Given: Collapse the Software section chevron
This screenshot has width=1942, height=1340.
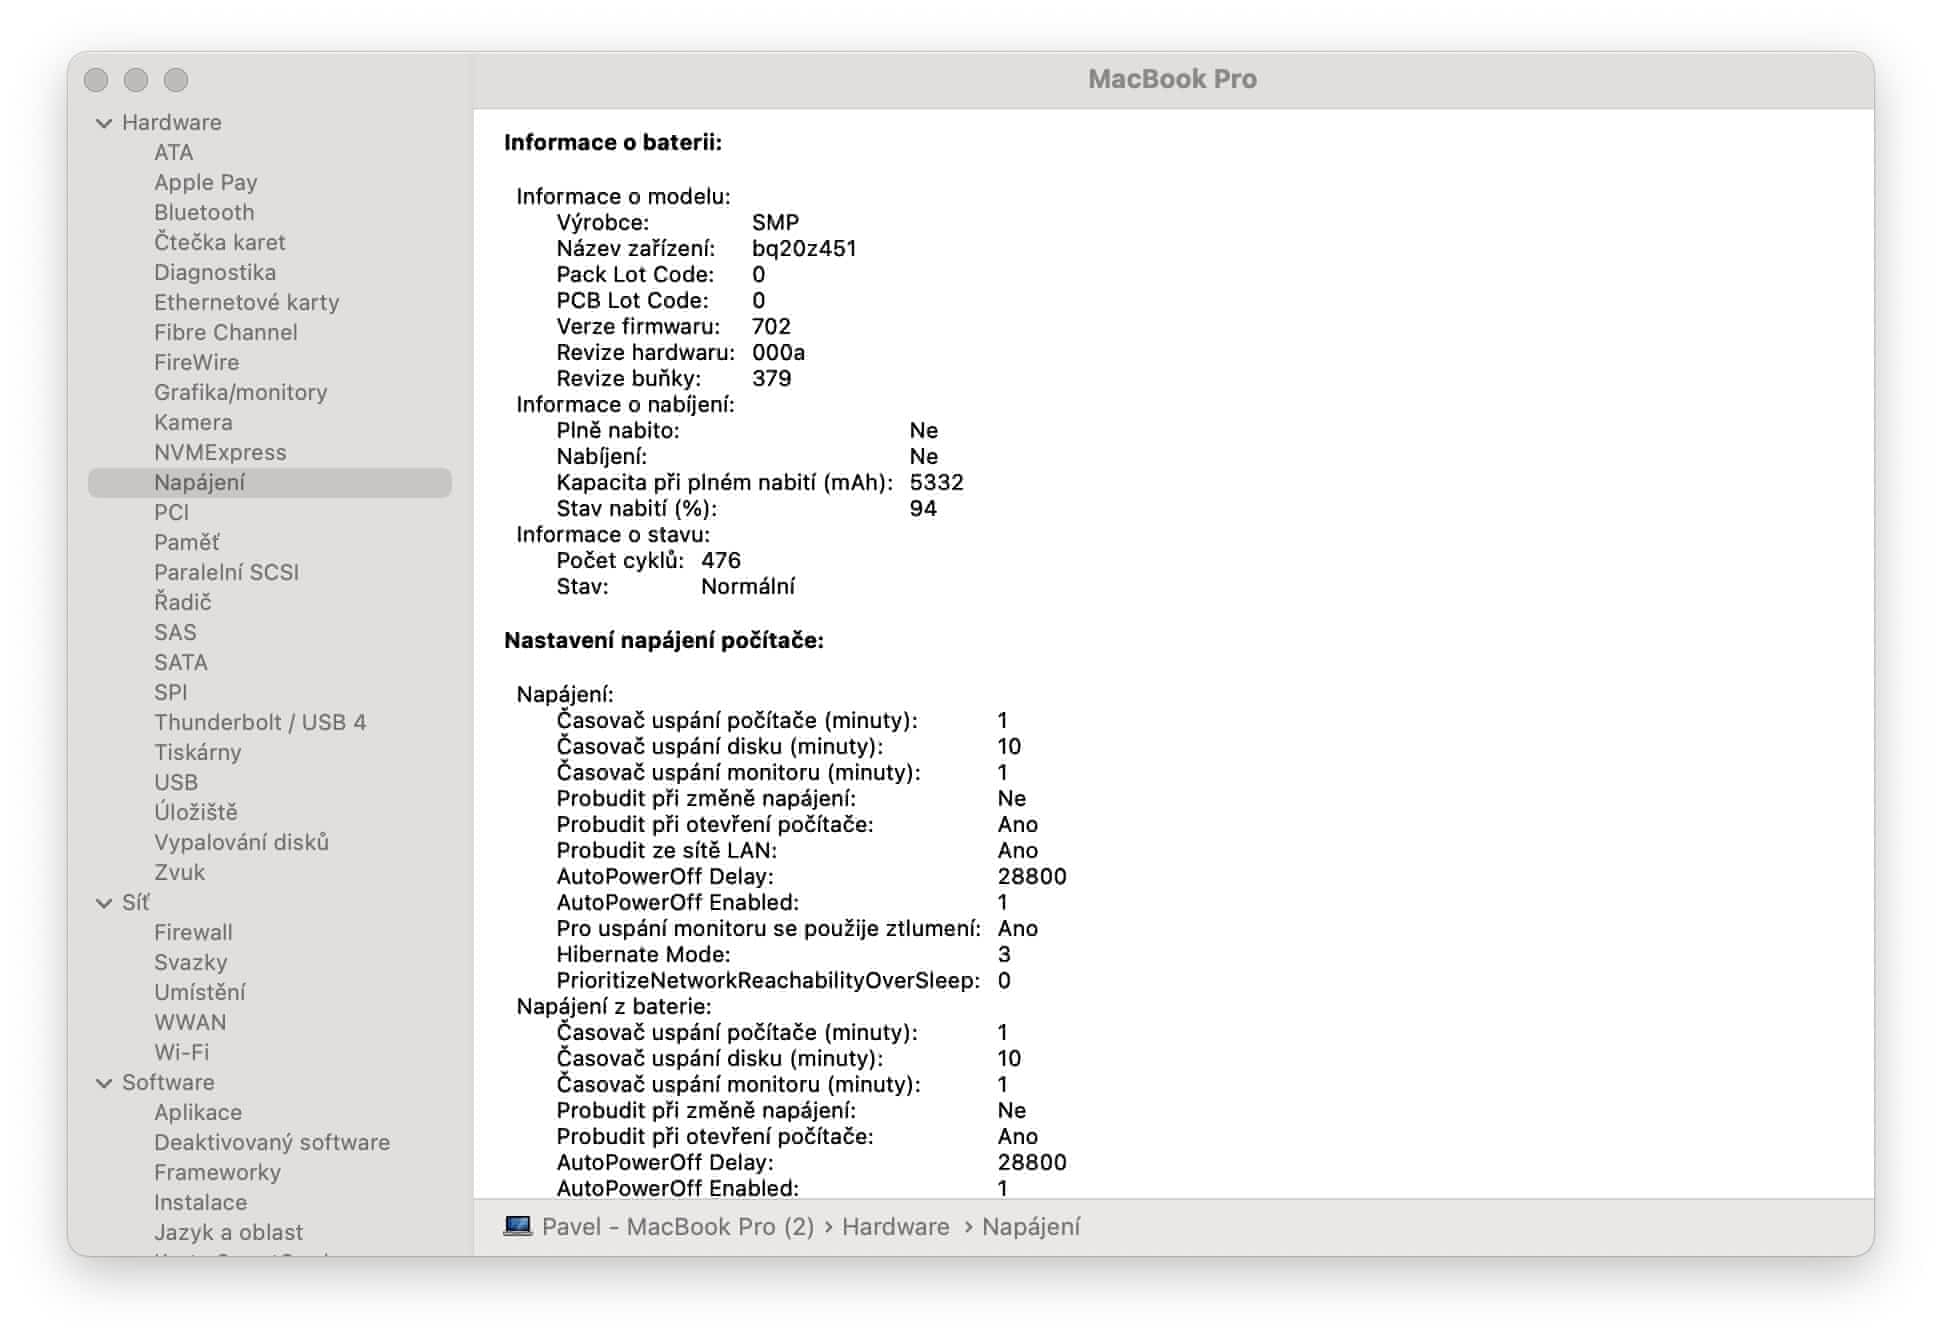Looking at the screenshot, I should tap(104, 1083).
